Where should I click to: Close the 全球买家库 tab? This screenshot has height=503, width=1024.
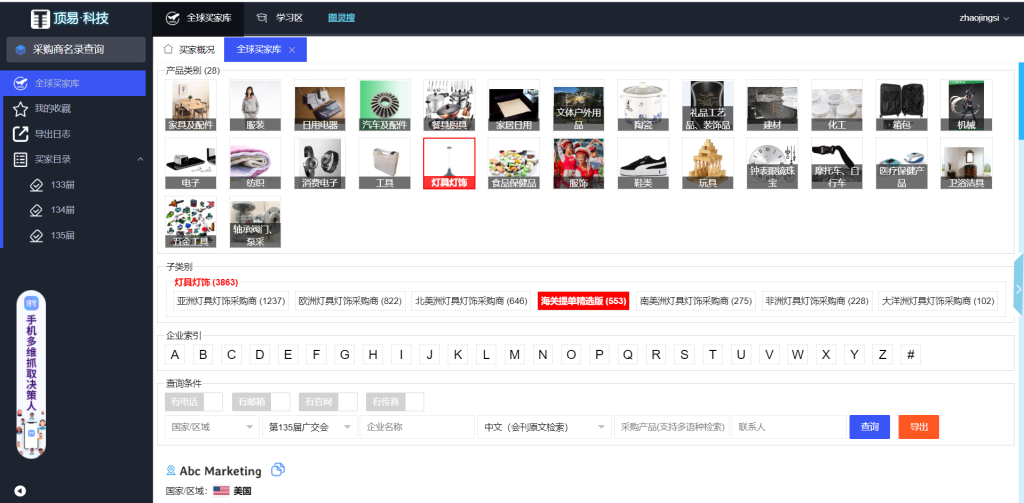tap(292, 50)
